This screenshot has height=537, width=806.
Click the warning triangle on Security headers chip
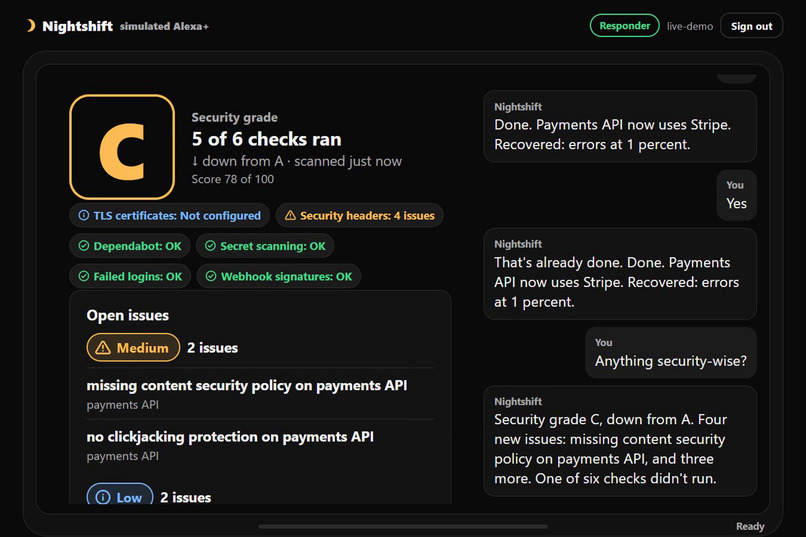290,215
